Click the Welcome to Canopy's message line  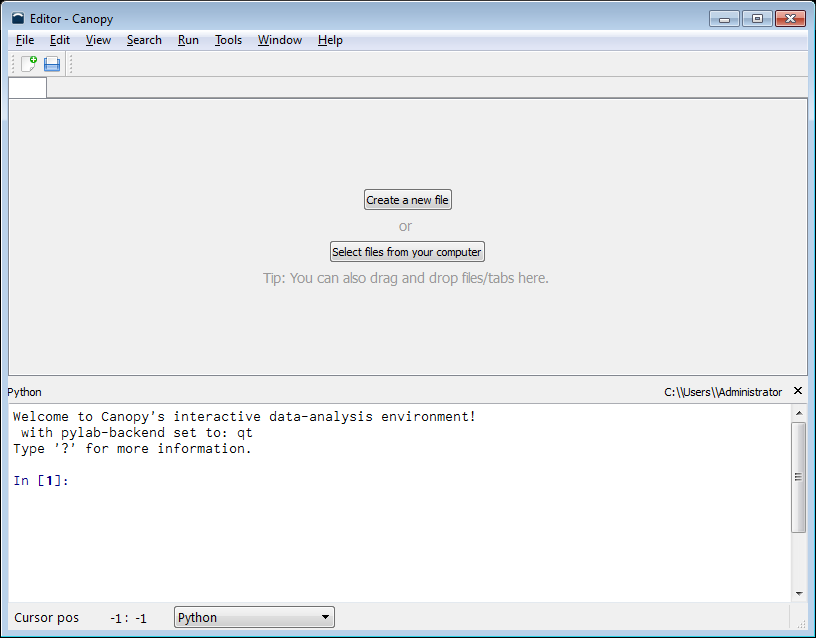(244, 417)
